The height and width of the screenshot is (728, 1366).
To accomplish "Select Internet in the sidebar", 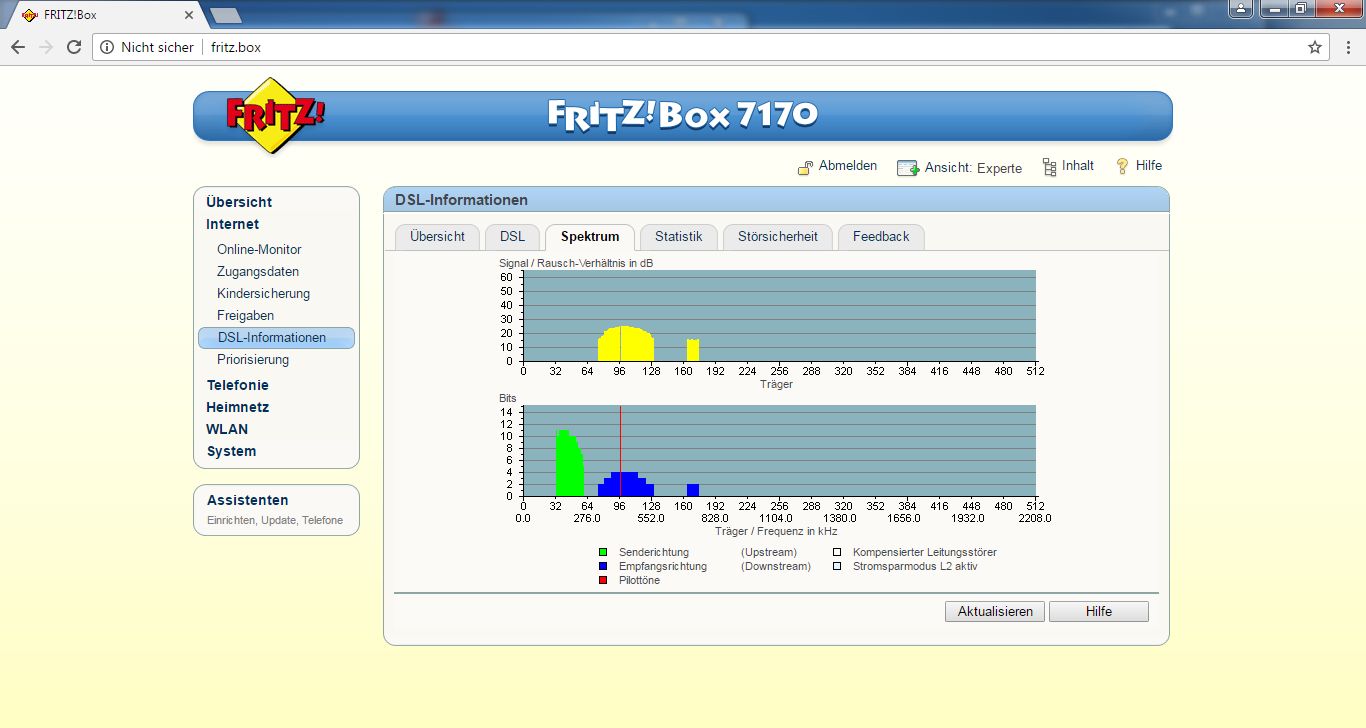I will [232, 224].
